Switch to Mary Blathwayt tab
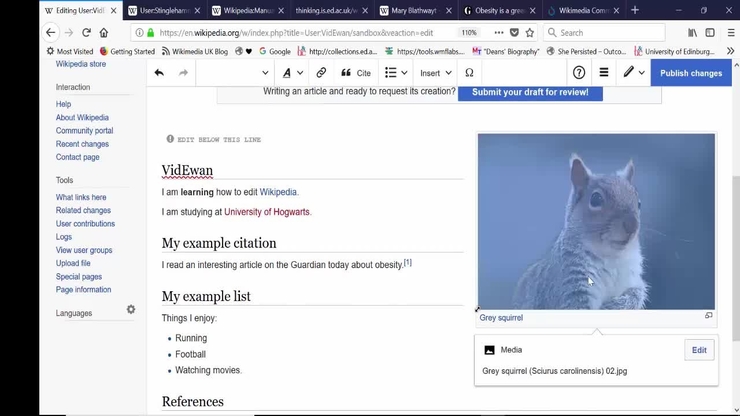Image resolution: width=740 pixels, height=416 pixels. [x=415, y=10]
